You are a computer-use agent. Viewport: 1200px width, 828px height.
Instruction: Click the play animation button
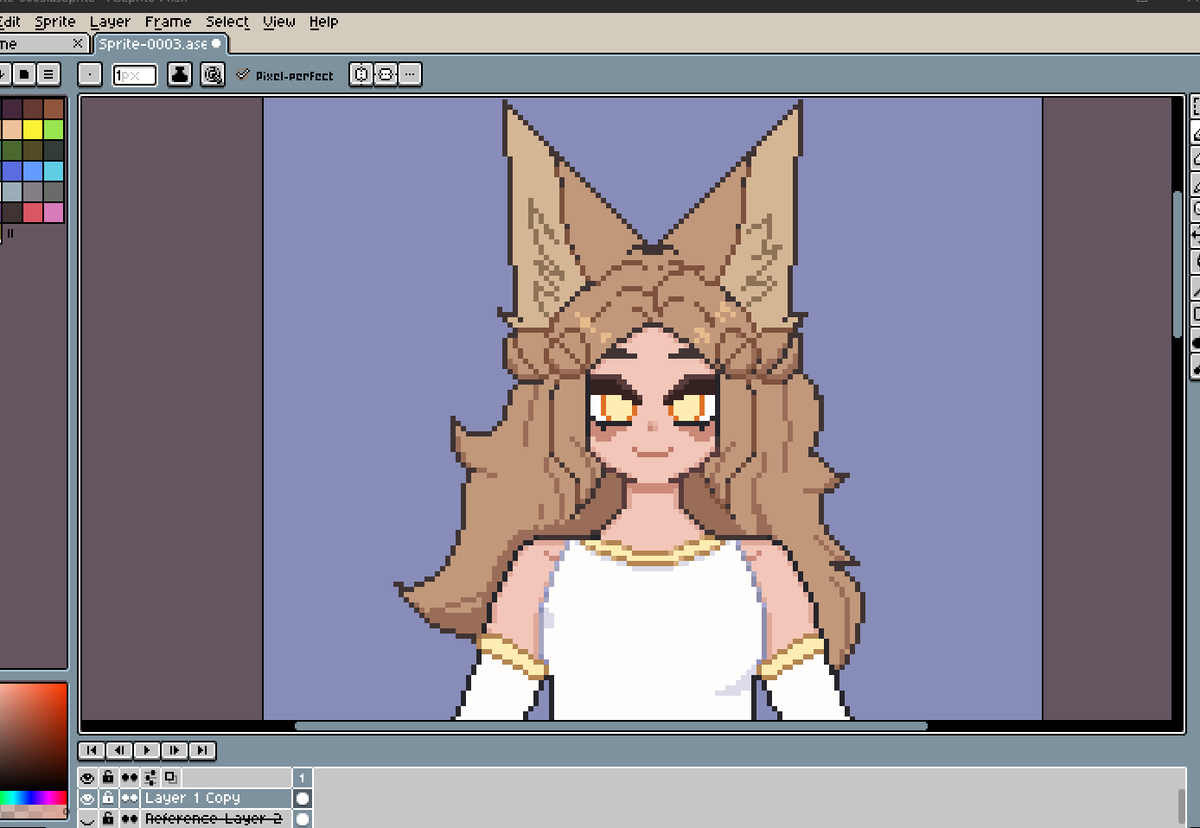click(146, 750)
